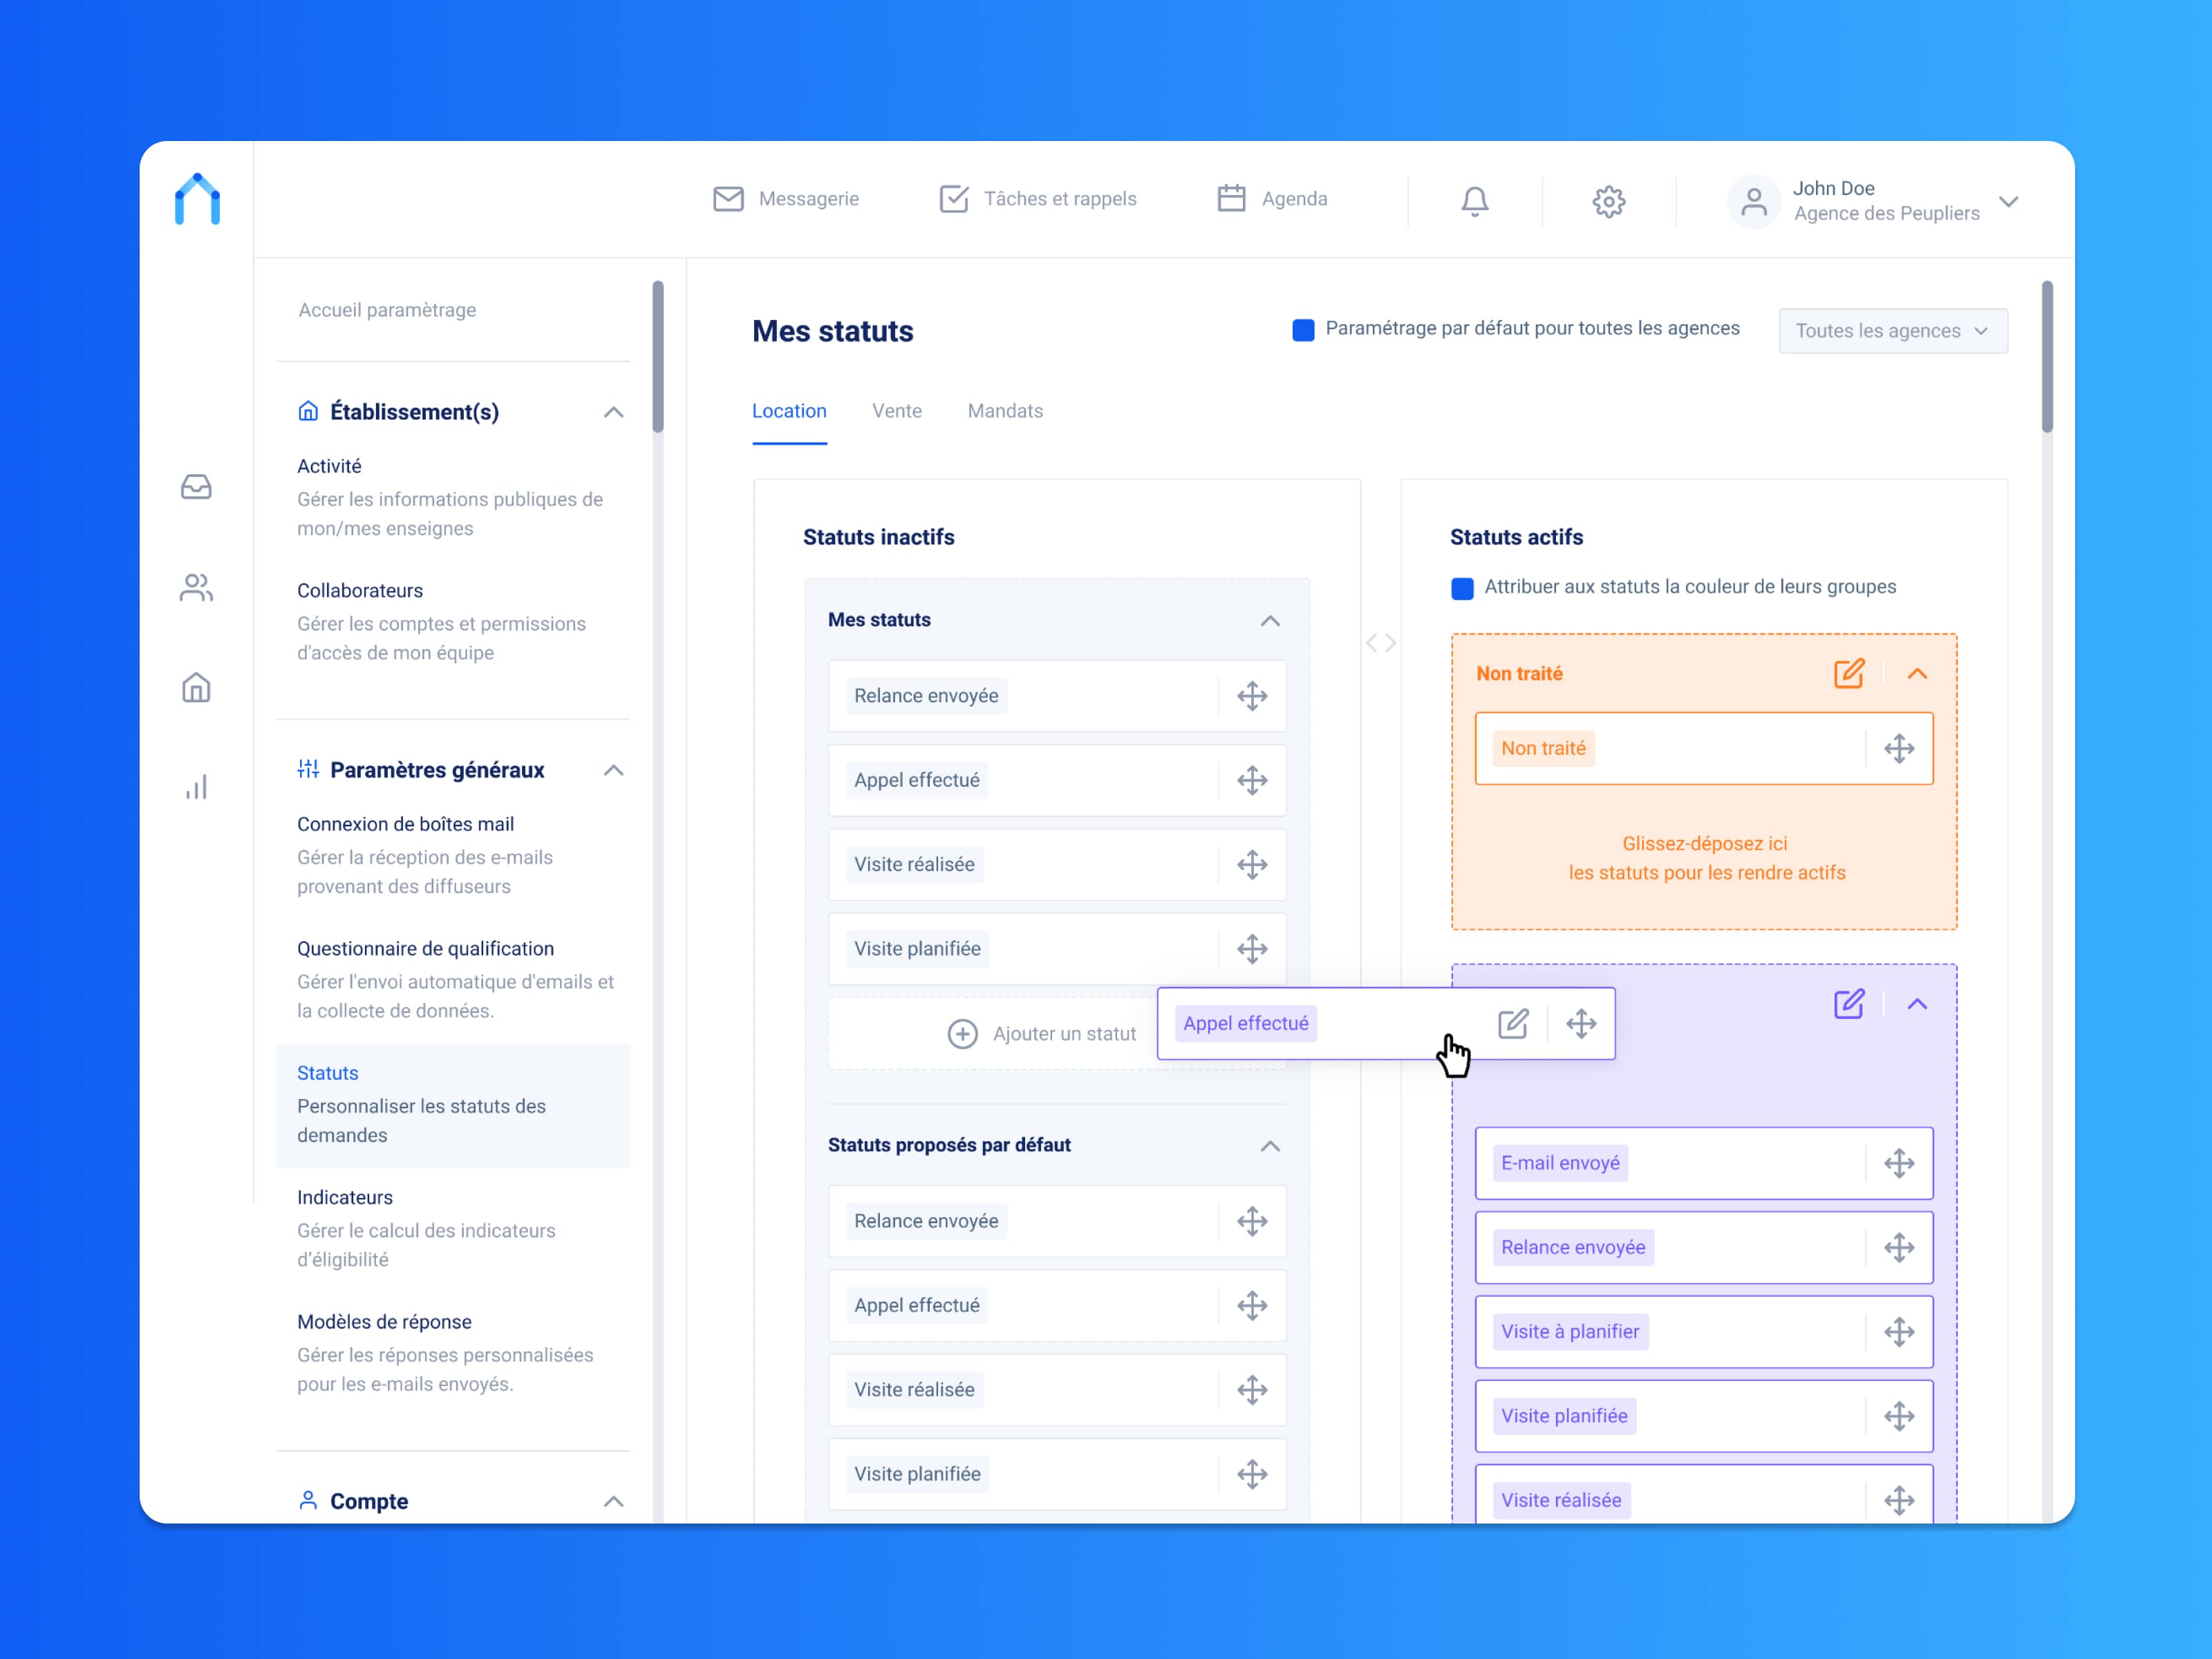
Task: Switch to the Location tab
Action: 789,411
